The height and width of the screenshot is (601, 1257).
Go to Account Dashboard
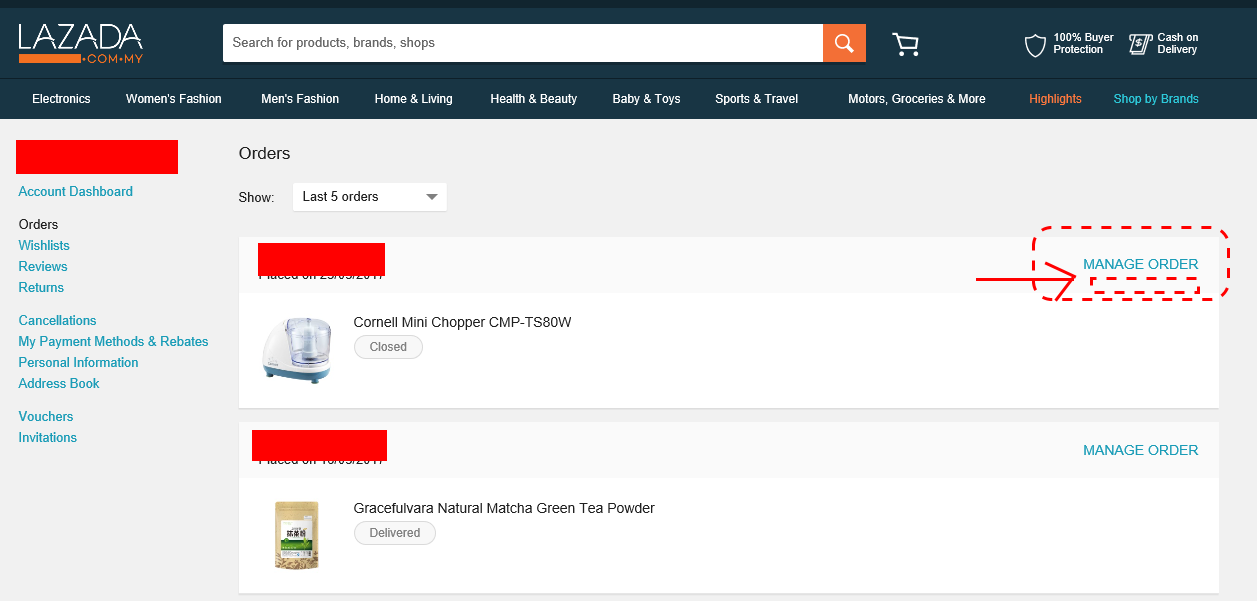click(x=76, y=191)
